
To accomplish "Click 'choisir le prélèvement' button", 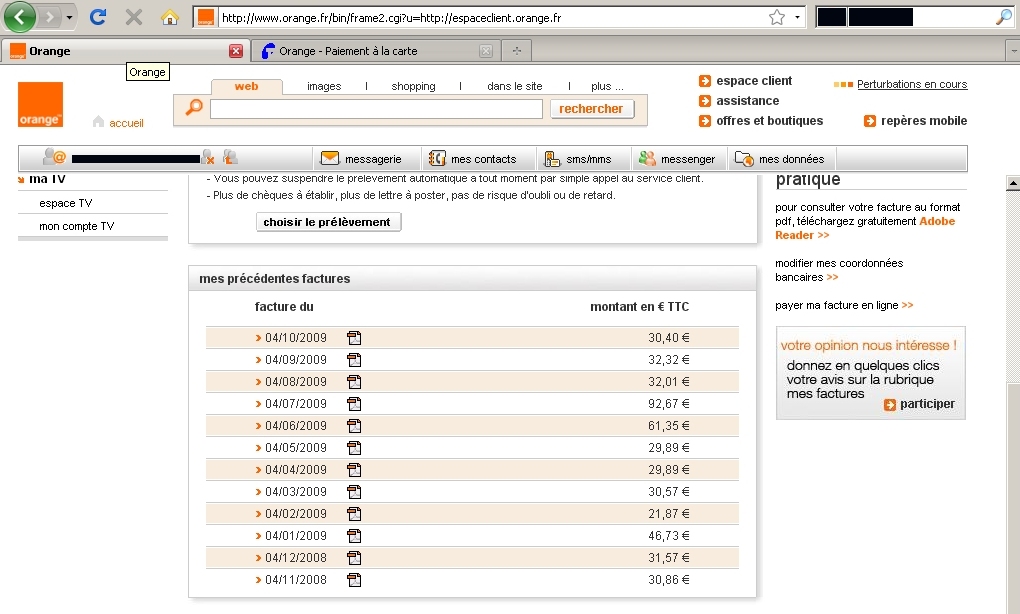I will tap(329, 222).
